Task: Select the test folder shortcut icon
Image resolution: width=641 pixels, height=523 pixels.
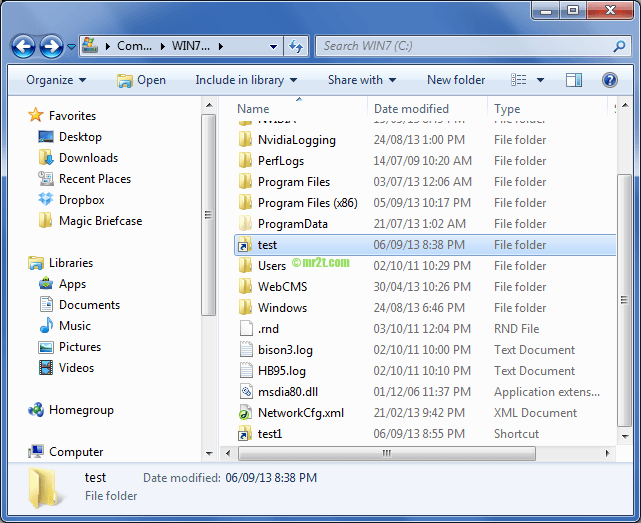Action: pos(245,245)
